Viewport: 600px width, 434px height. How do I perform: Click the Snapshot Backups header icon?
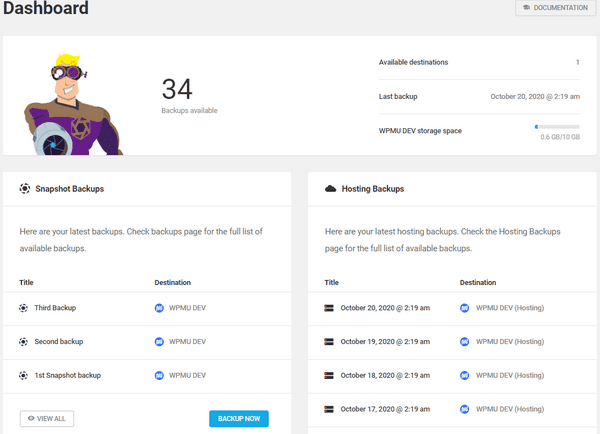(25, 189)
